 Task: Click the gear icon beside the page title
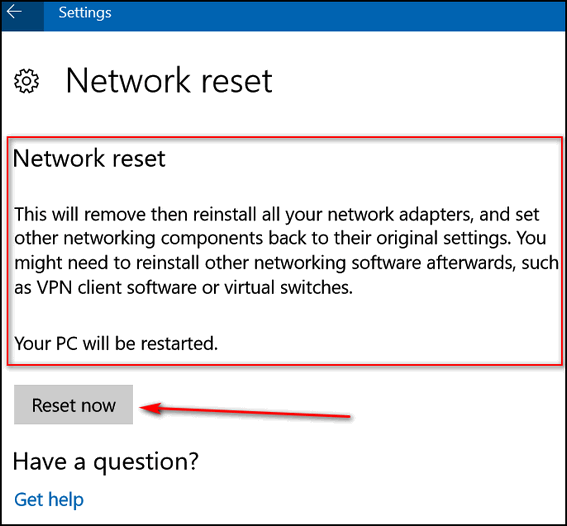pos(26,81)
